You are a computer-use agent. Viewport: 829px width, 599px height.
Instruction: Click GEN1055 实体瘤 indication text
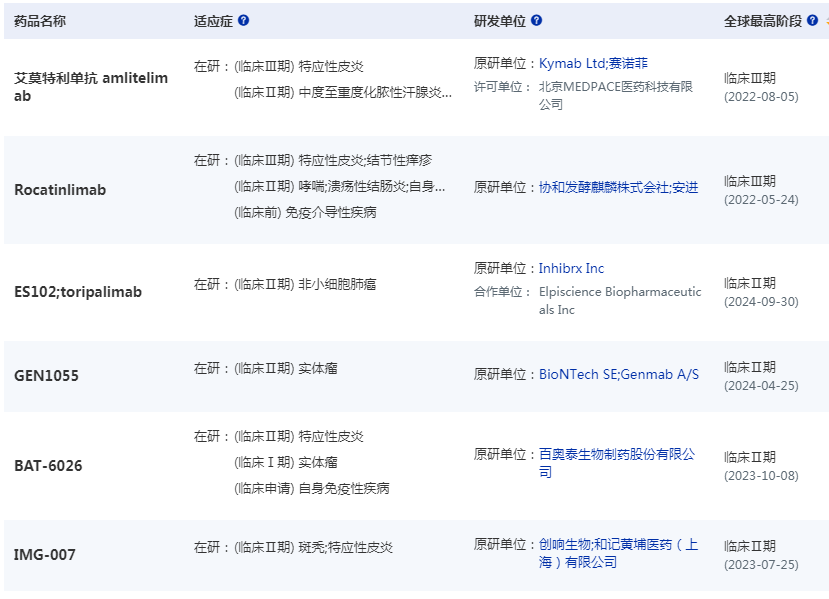click(x=318, y=368)
